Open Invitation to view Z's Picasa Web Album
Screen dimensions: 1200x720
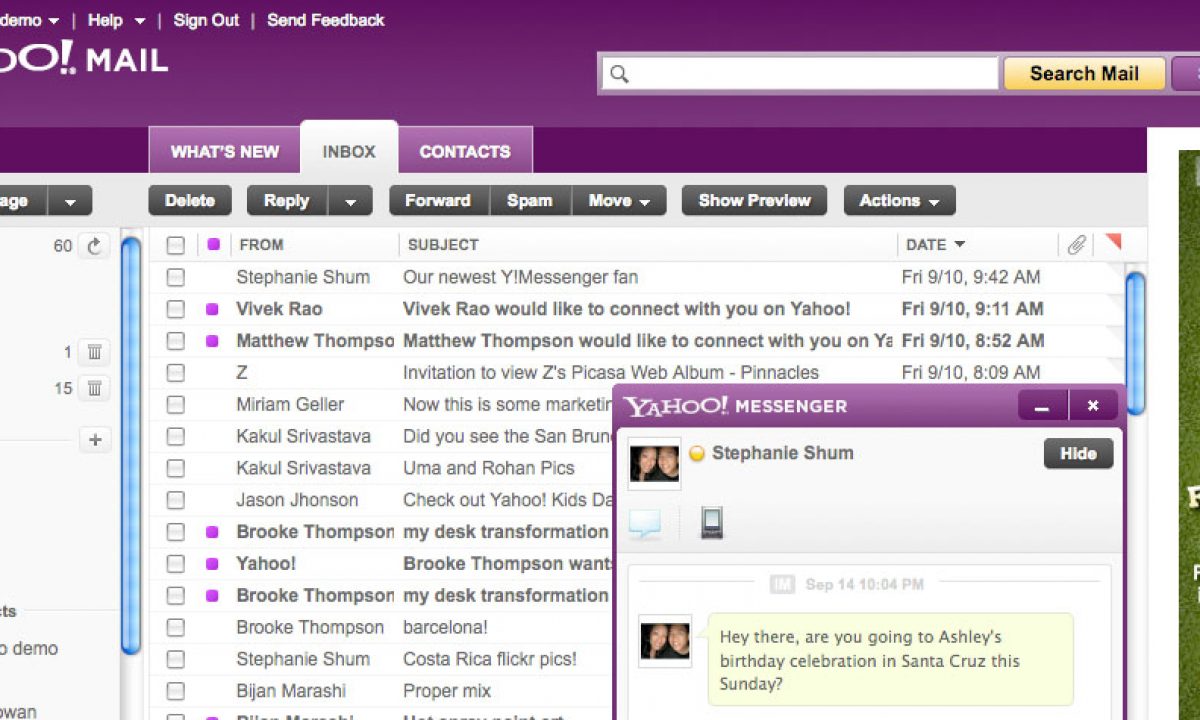[x=611, y=373]
